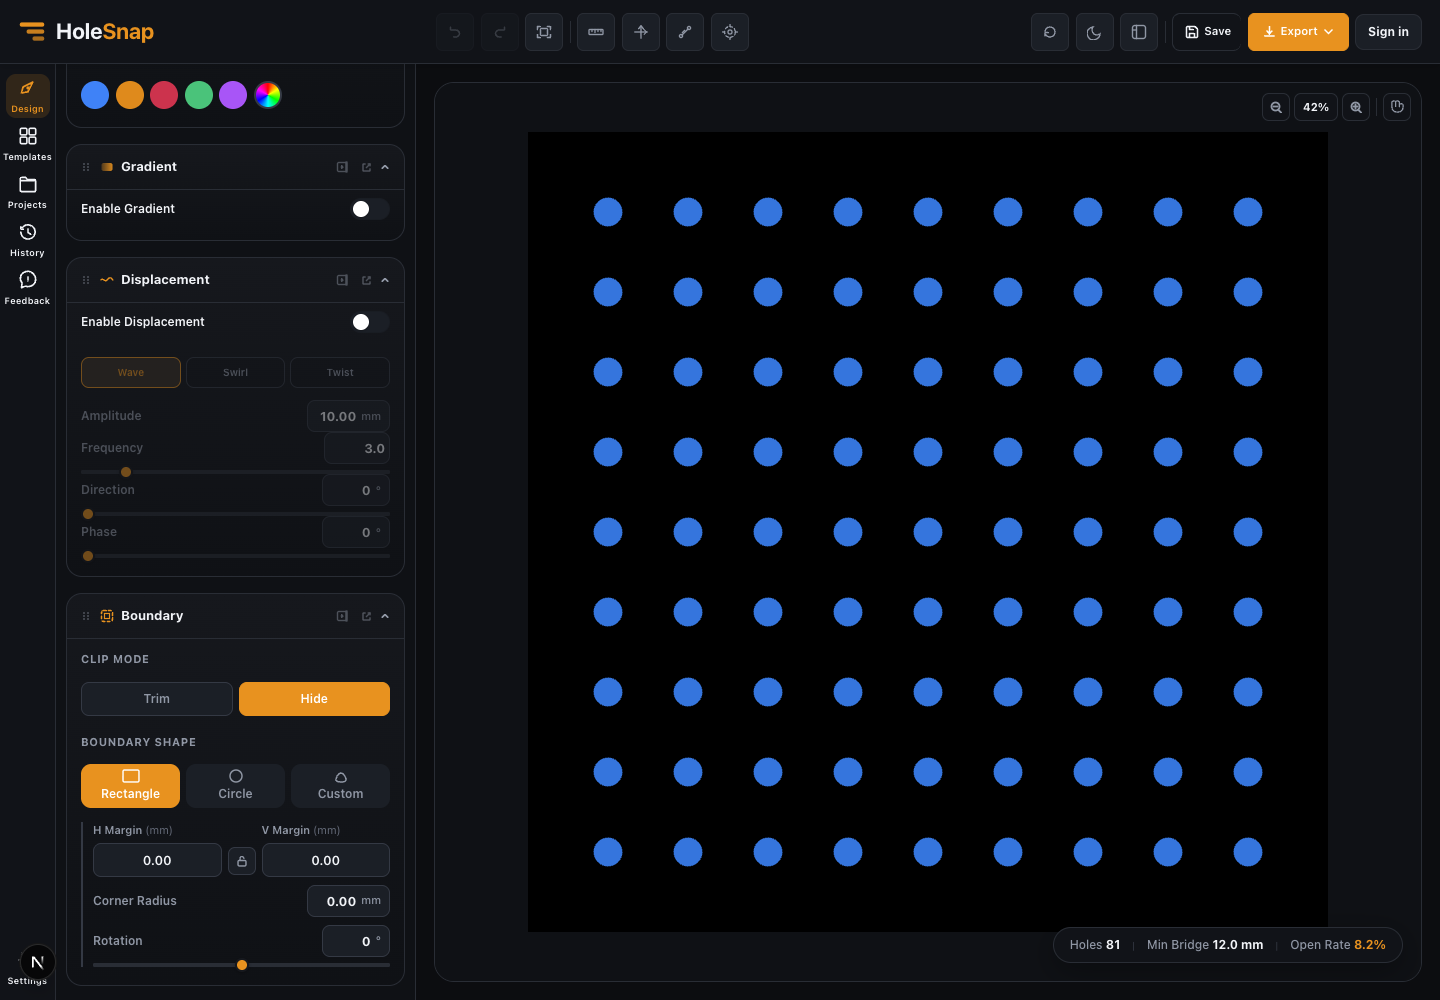Pick the orange color swatch
Viewport: 1440px width, 1000px height.
coord(130,95)
